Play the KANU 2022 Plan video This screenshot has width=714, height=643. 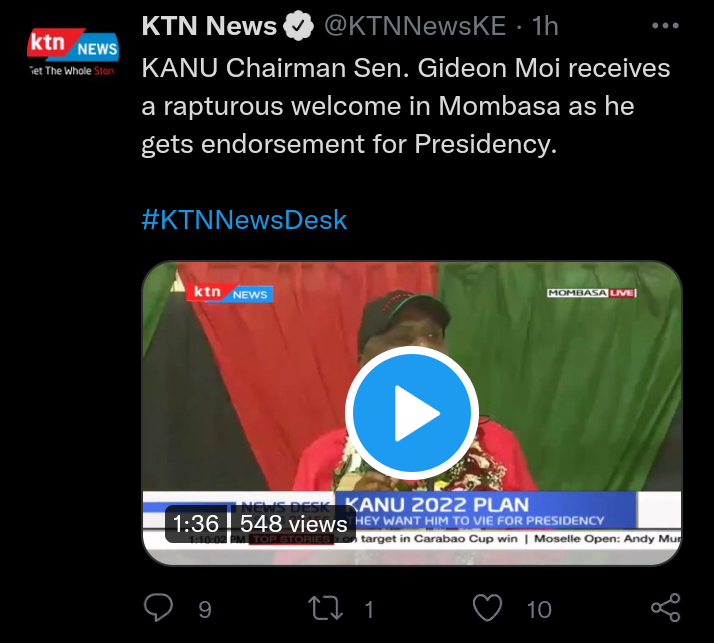click(412, 413)
